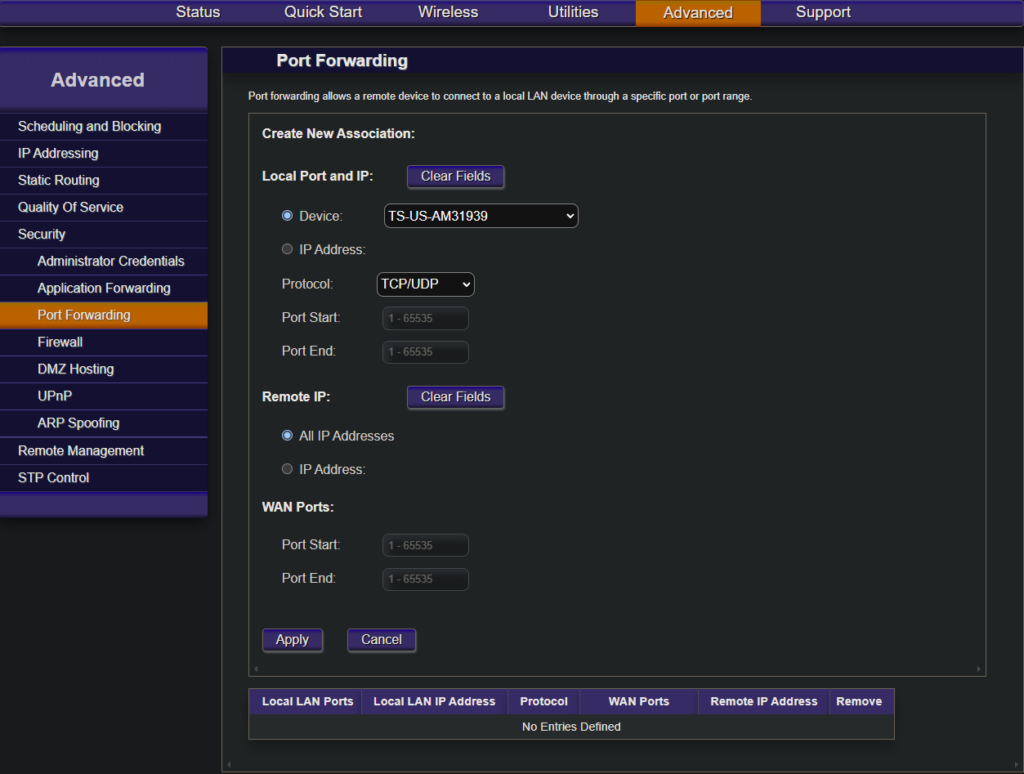Viewport: 1024px width, 774px height.
Task: Open the Utilities tab
Action: (573, 13)
